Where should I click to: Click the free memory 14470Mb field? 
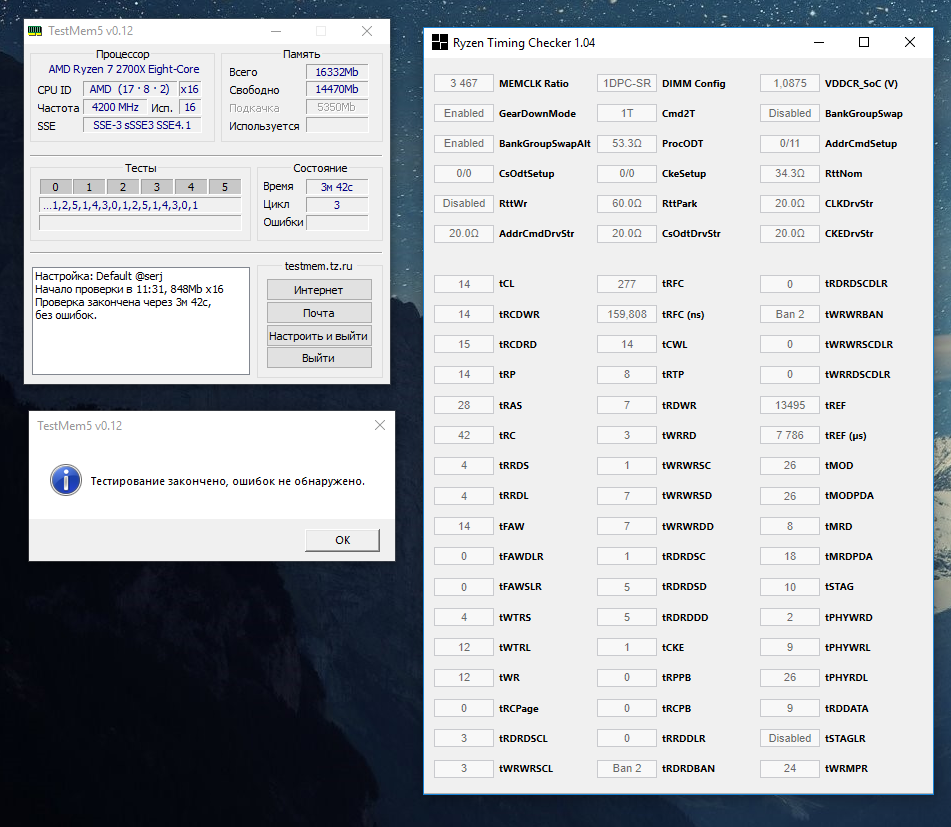click(337, 89)
